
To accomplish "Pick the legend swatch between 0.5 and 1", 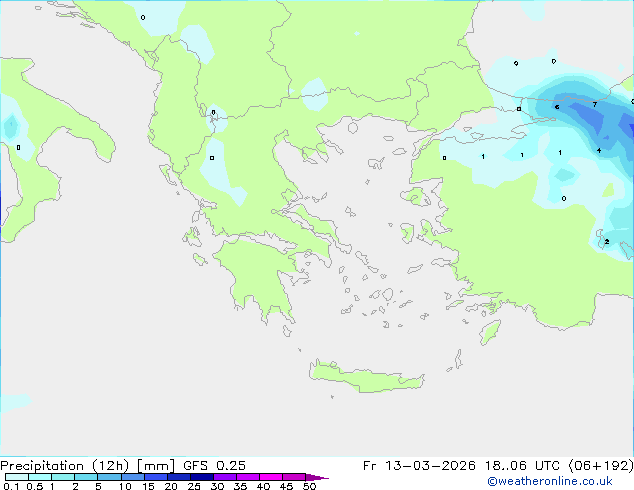I will [40, 477].
